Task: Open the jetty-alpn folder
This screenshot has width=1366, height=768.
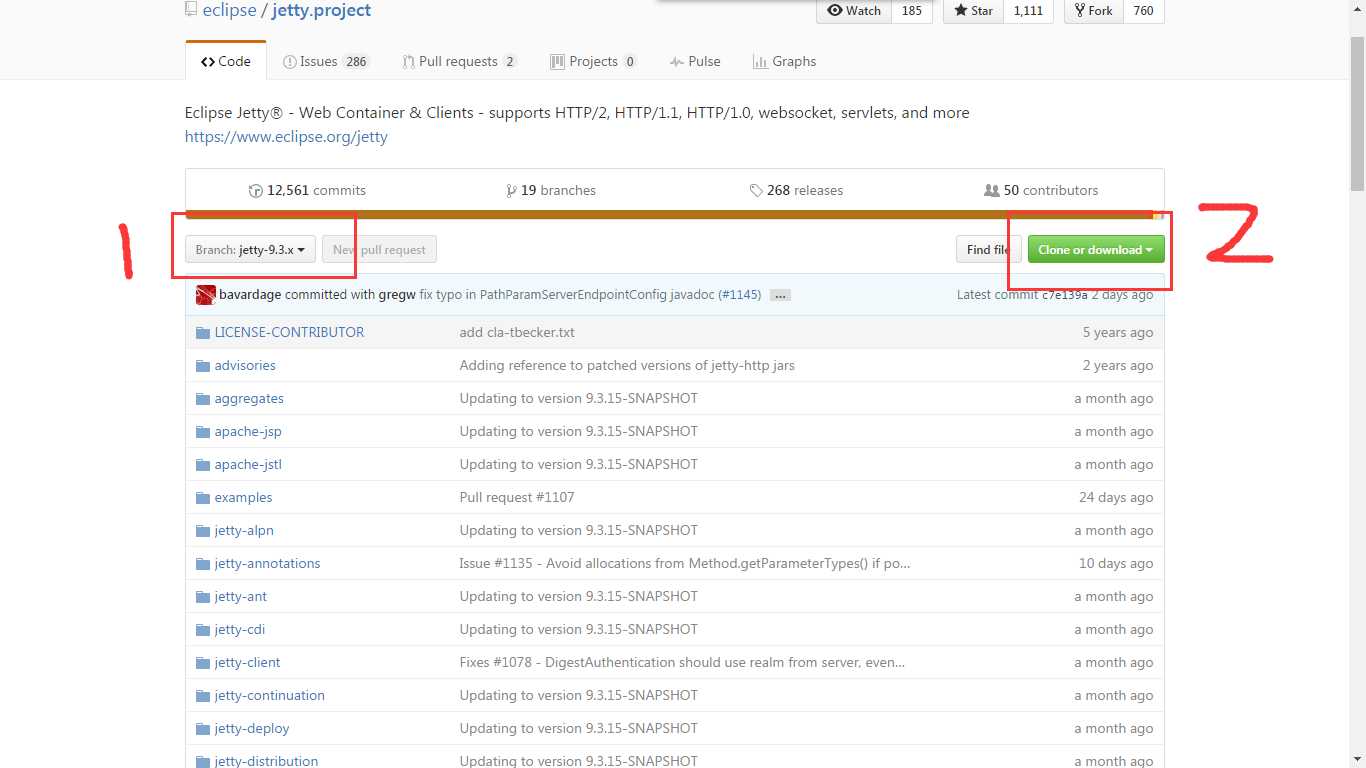Action: pos(244,530)
